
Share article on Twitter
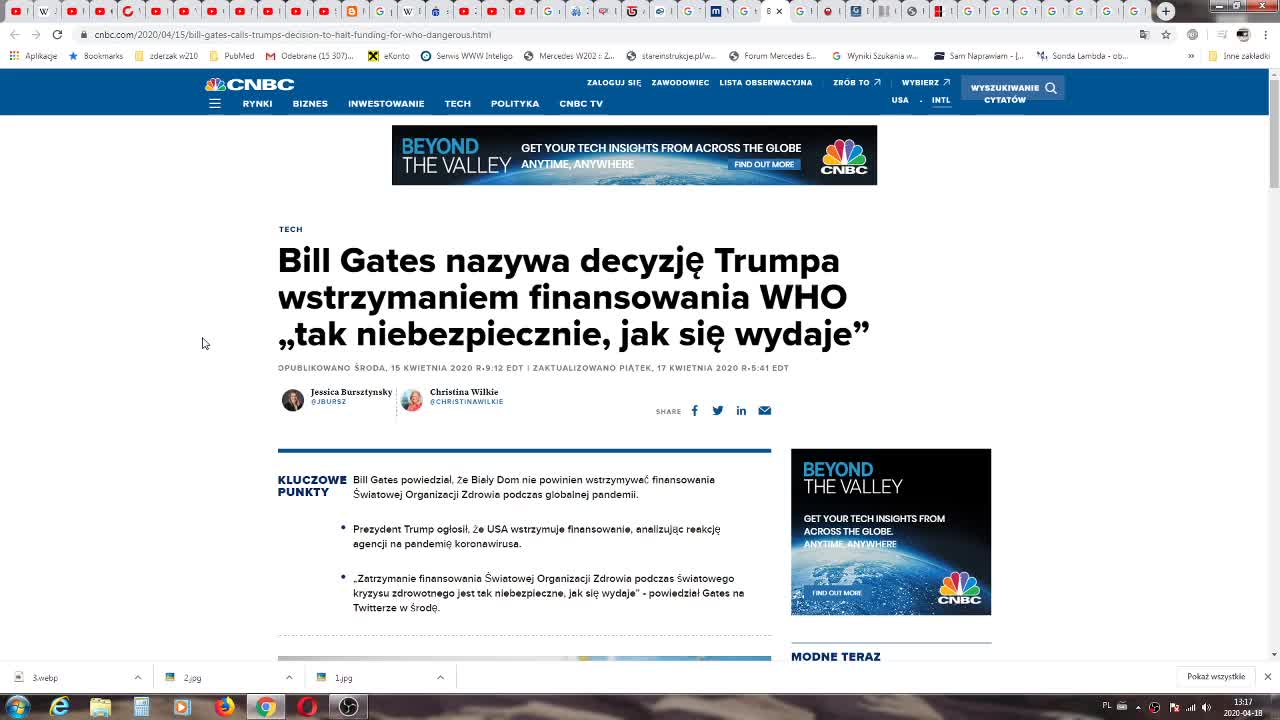click(x=717, y=411)
